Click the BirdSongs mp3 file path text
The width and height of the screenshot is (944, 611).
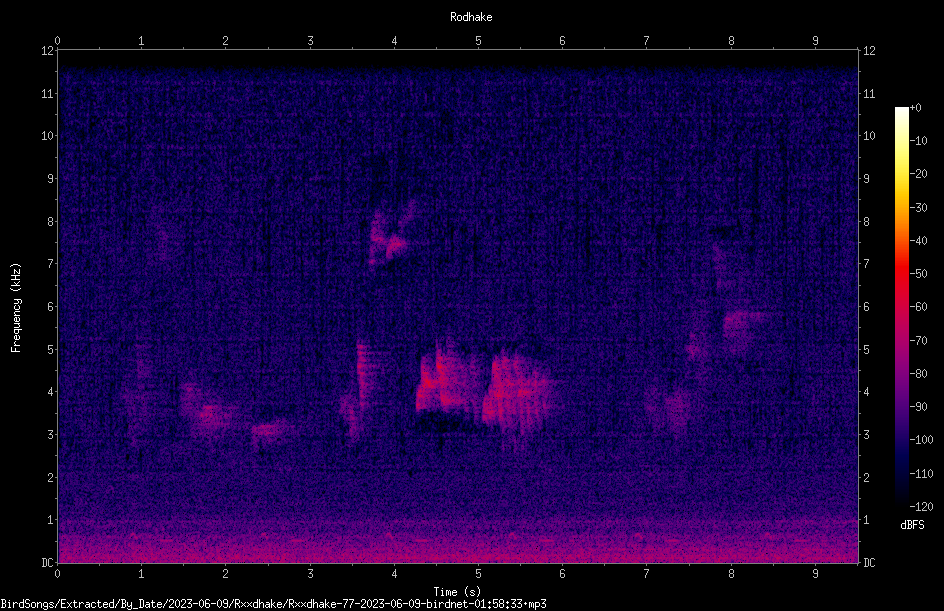click(273, 604)
